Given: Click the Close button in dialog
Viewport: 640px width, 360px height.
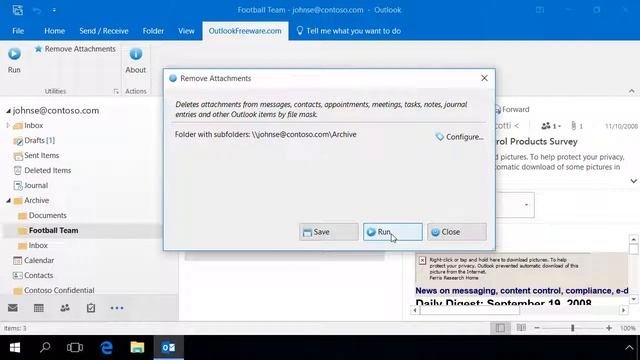Looking at the screenshot, I should 457,232.
